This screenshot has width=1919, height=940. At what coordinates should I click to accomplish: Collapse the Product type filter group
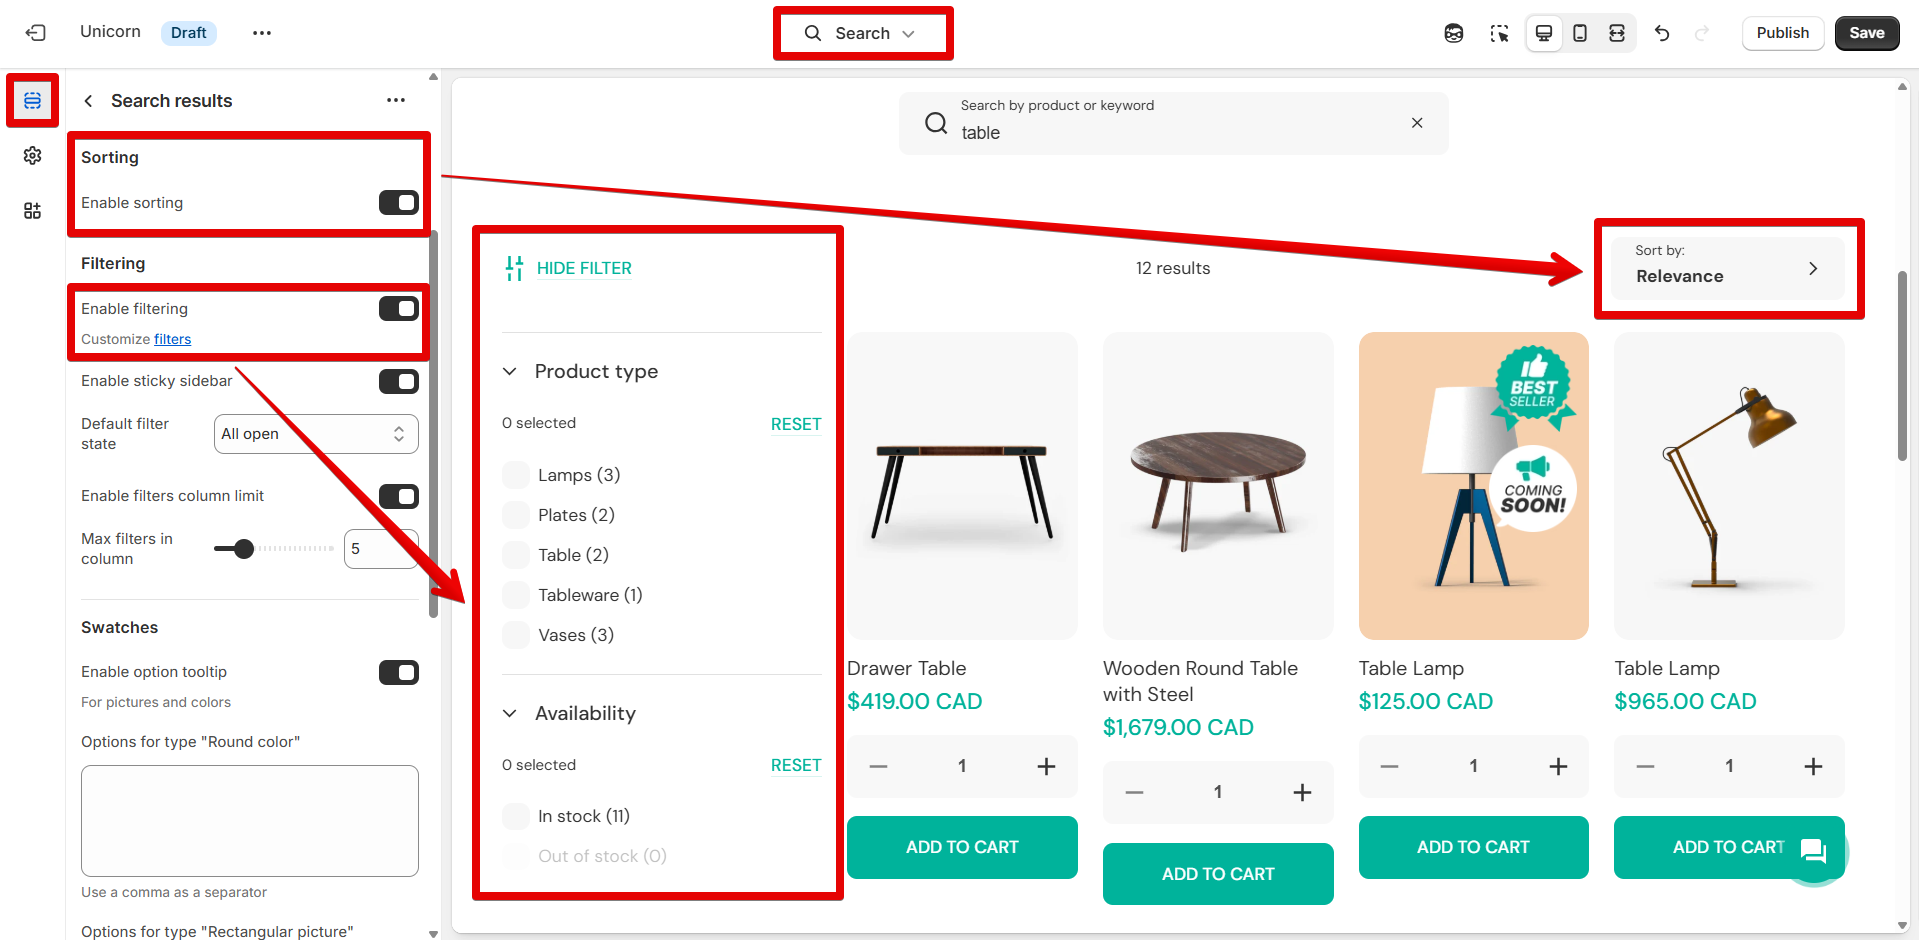tap(510, 372)
